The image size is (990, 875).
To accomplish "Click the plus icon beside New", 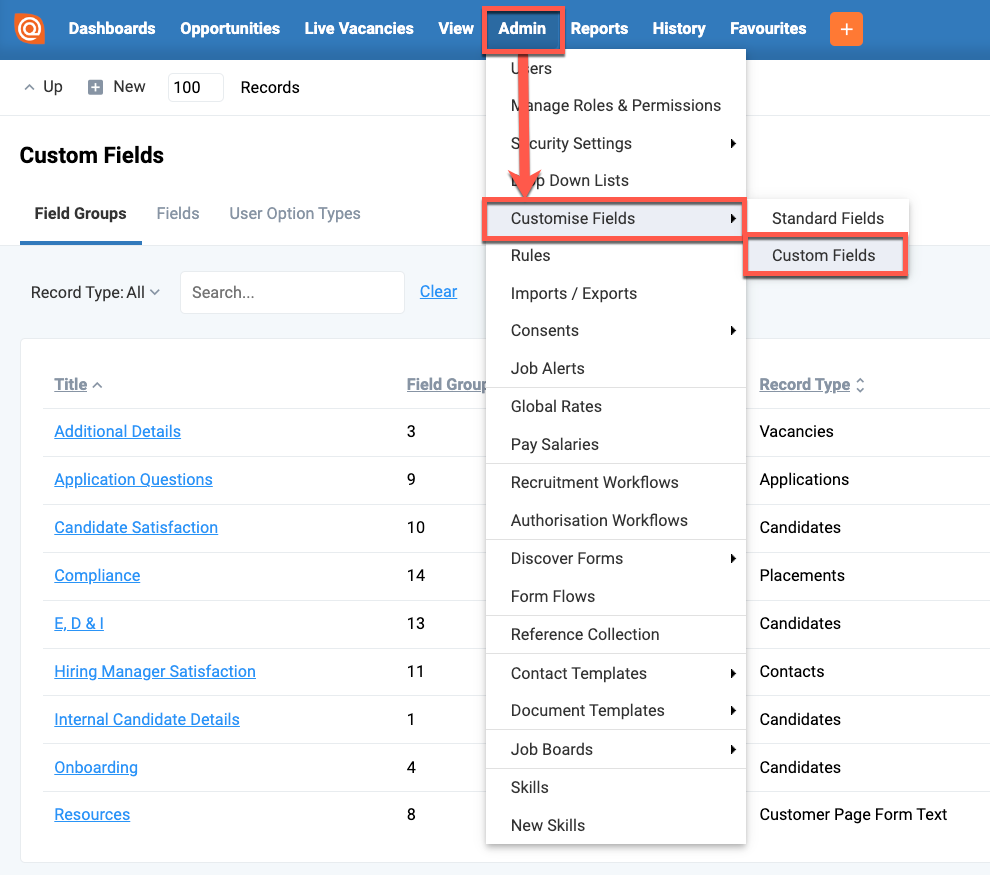I will [x=94, y=87].
